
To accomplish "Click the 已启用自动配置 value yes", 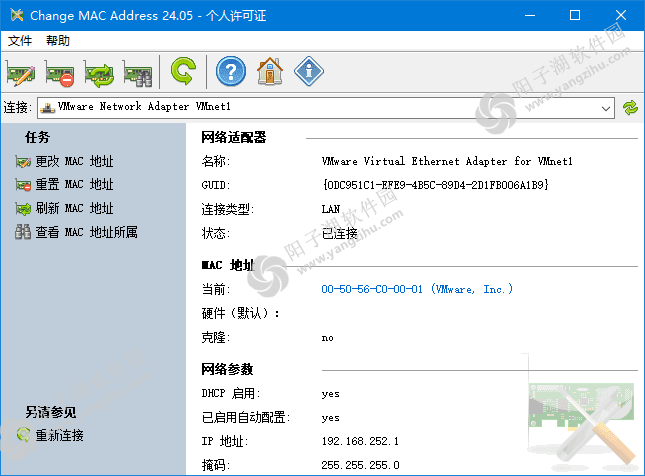I will [x=330, y=418].
